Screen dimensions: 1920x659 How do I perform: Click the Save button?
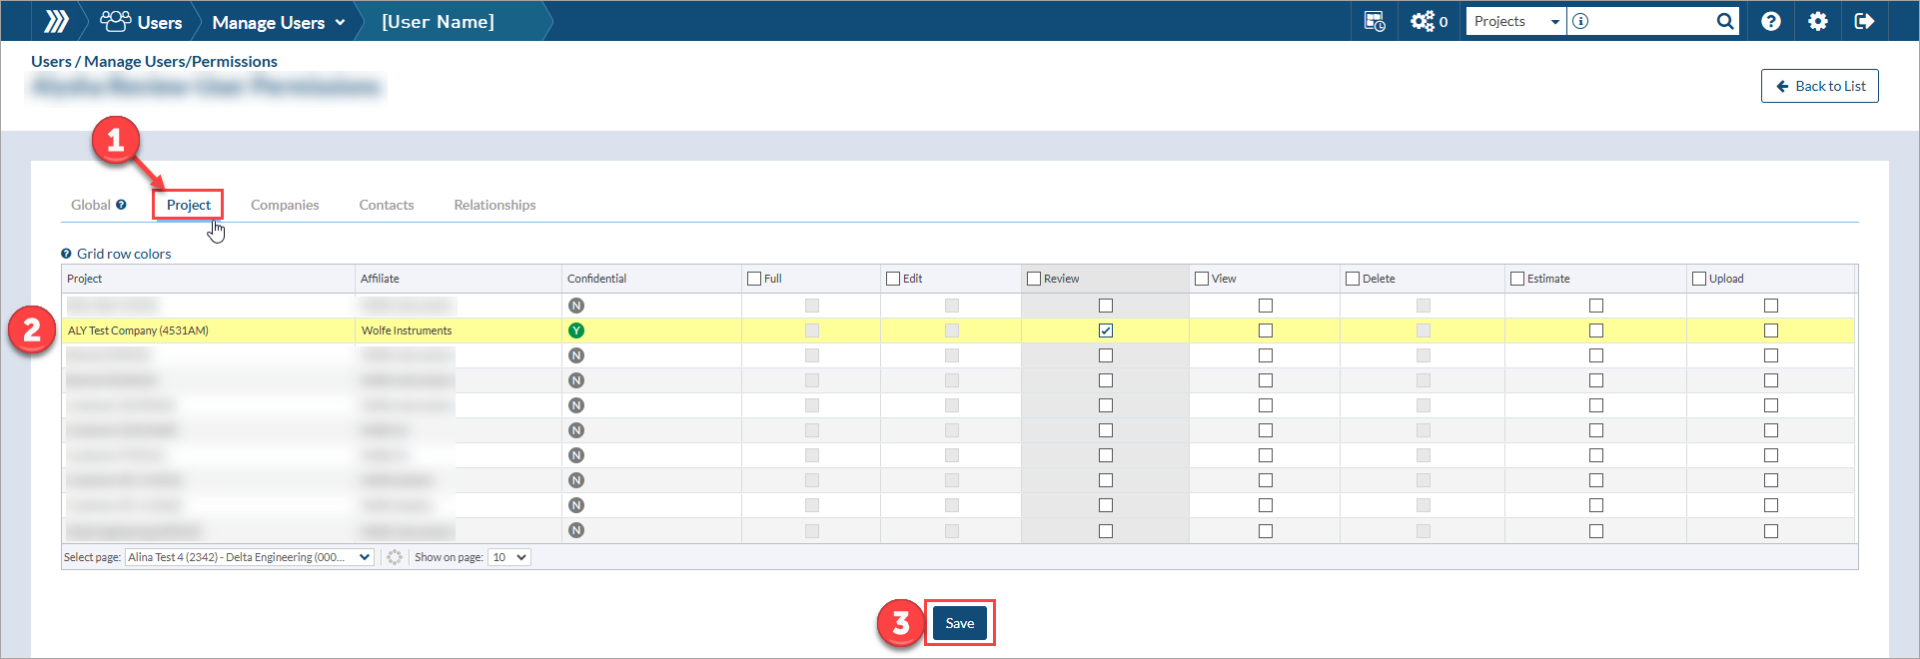tap(960, 623)
